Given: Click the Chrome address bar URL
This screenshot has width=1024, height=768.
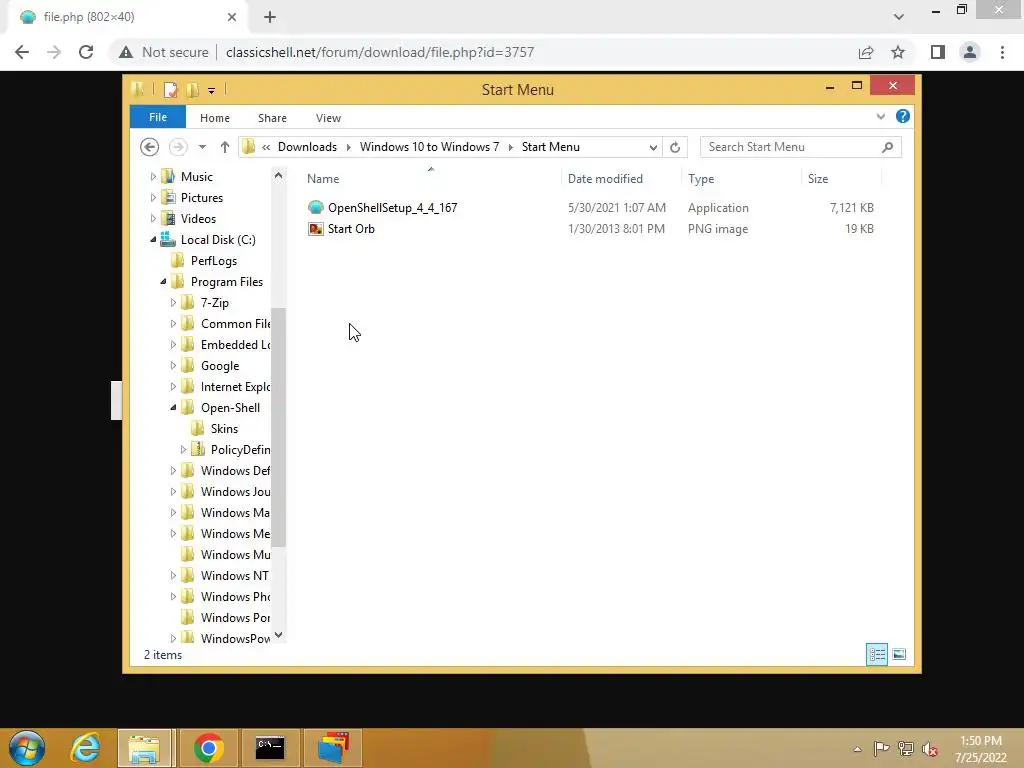Looking at the screenshot, I should coord(379,52).
